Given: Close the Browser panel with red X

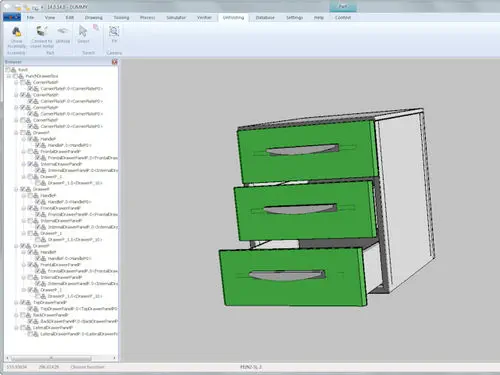Looking at the screenshot, I should point(115,62).
